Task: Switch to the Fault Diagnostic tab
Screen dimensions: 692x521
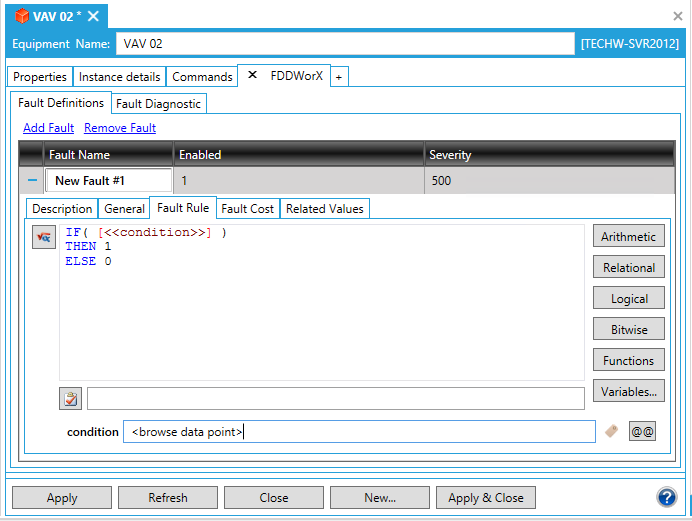Action: pyautogui.click(x=159, y=103)
